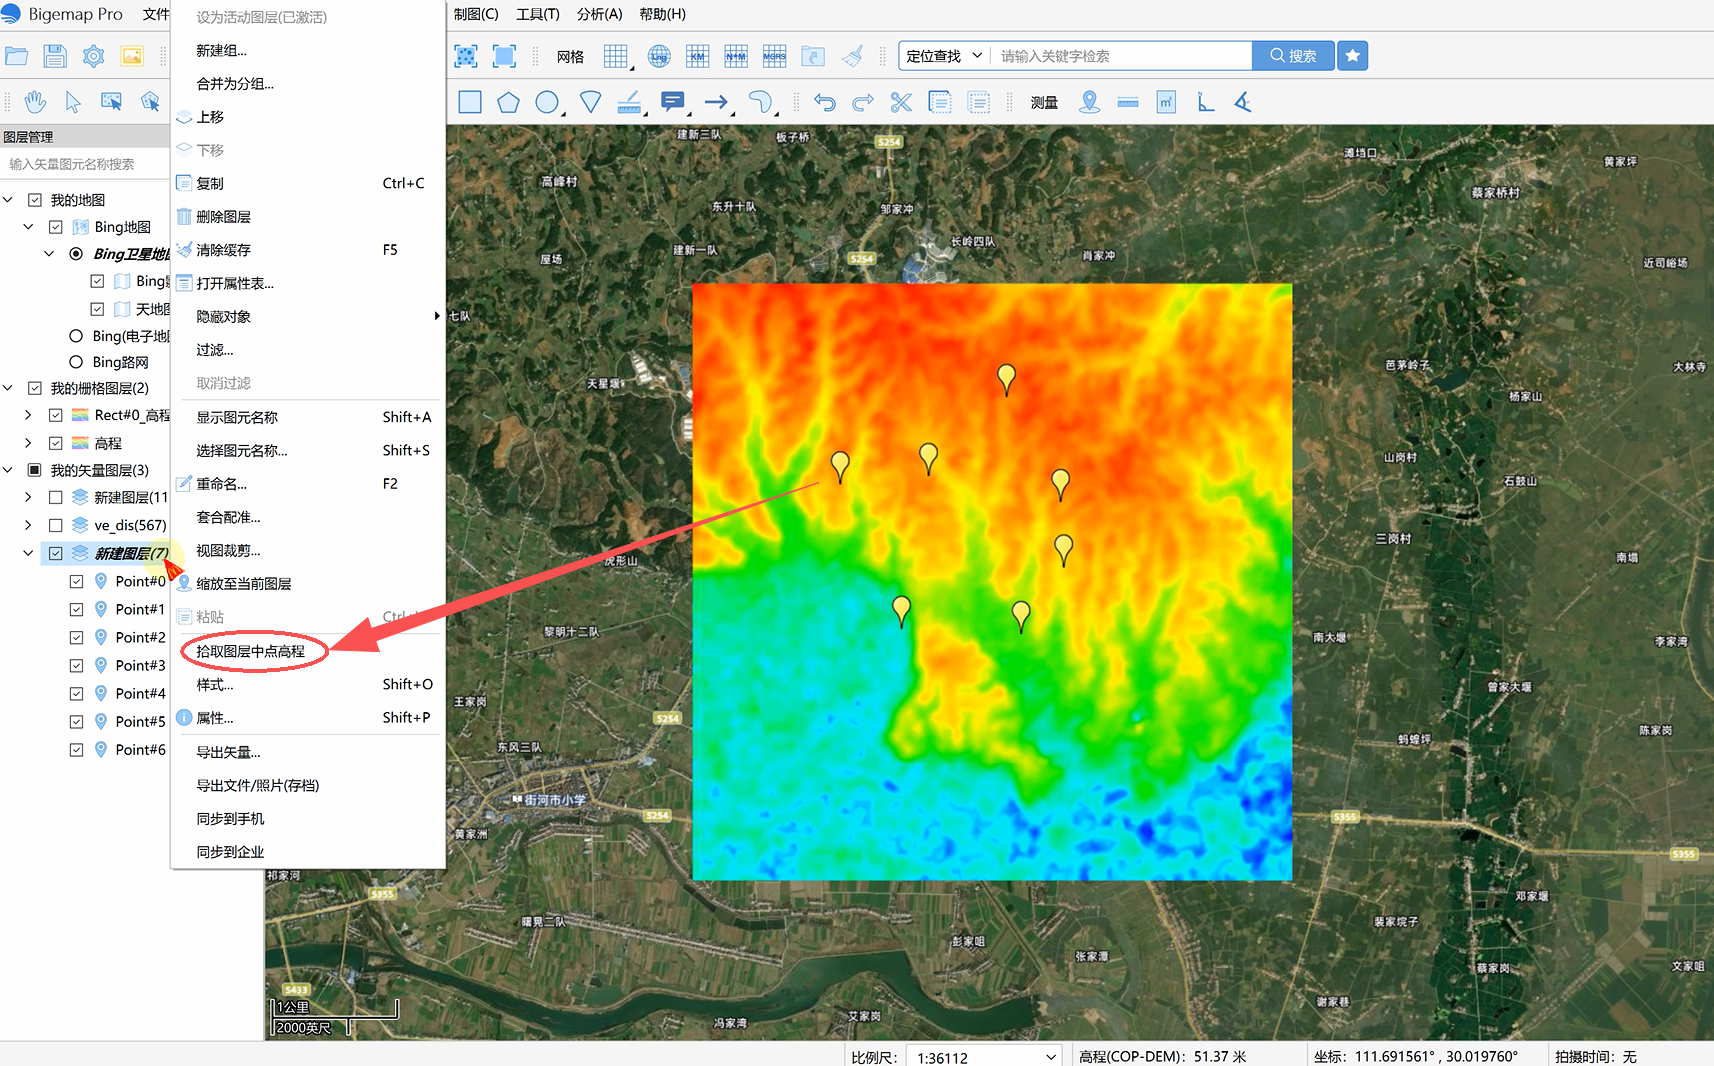Collapse the 我的地图 tree node

click(x=8, y=200)
